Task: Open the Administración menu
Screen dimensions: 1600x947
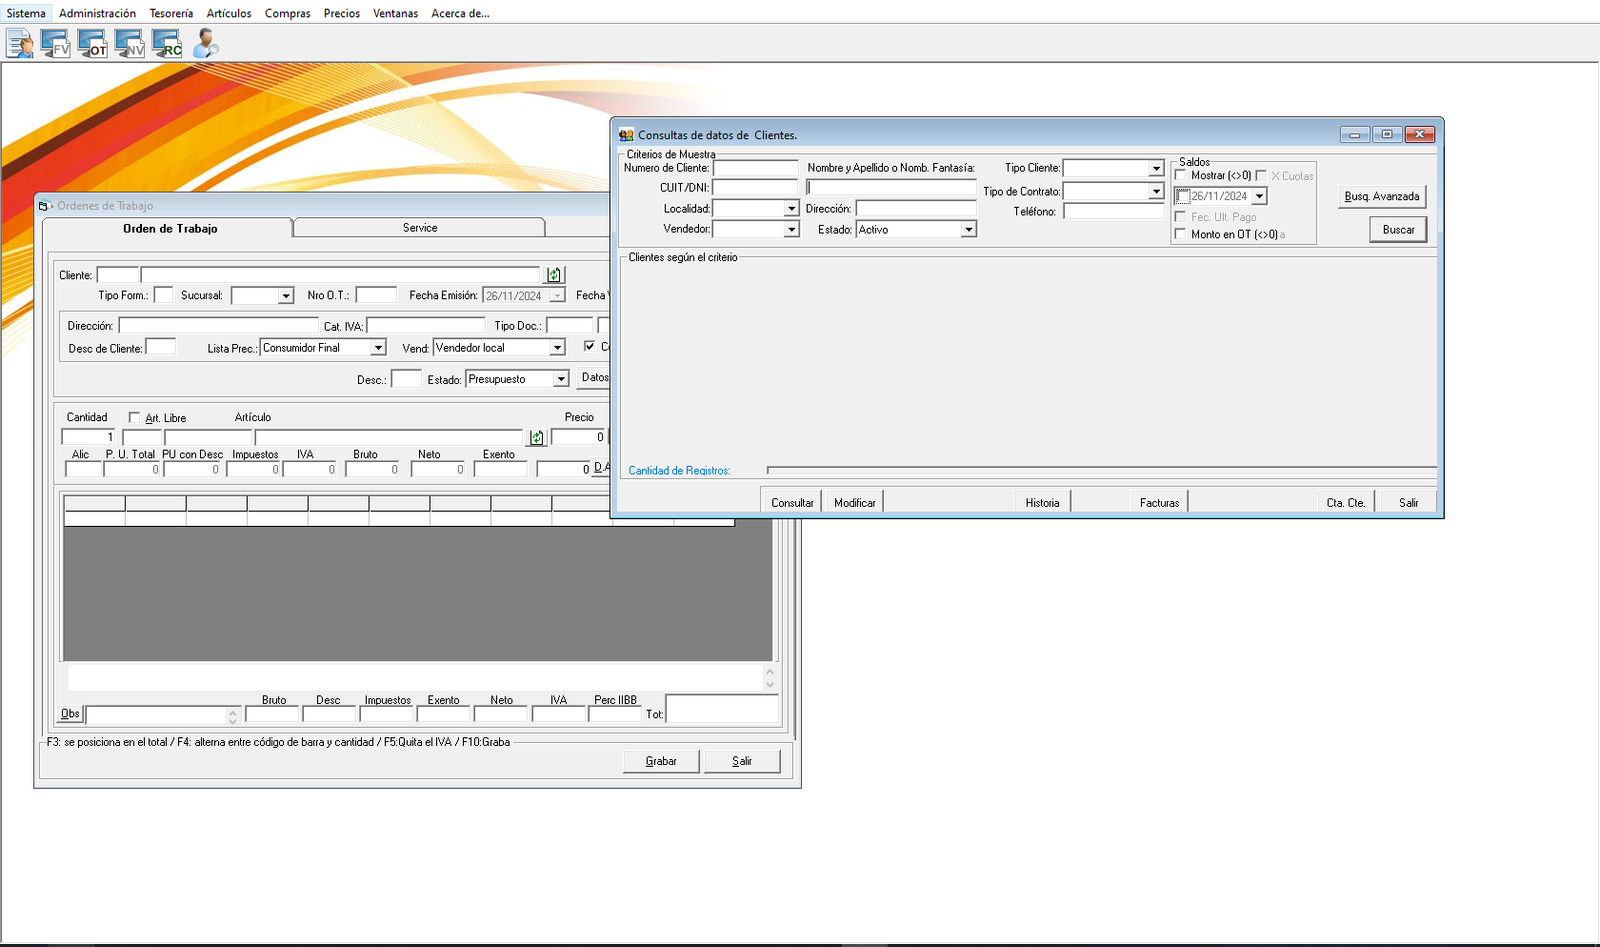Action: click(x=97, y=13)
